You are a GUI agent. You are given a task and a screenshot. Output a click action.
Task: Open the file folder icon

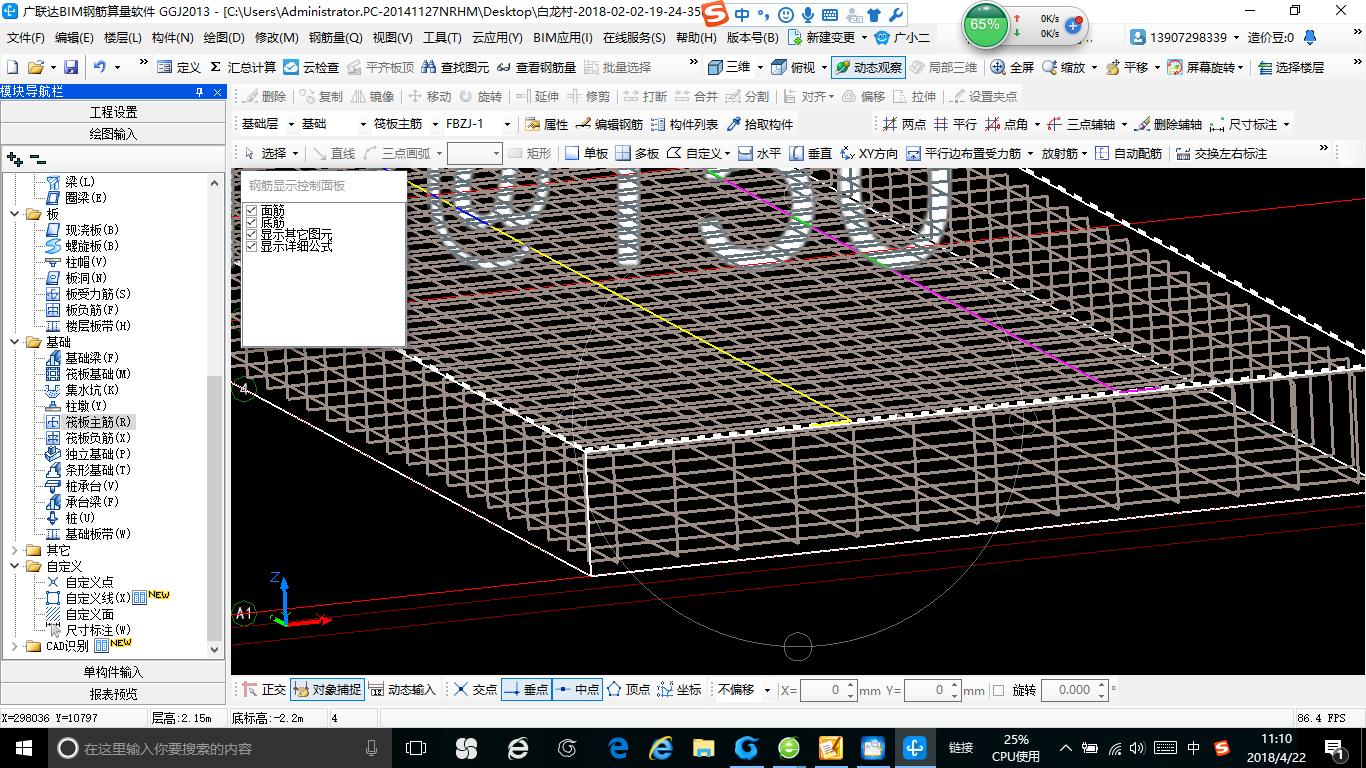click(35, 67)
